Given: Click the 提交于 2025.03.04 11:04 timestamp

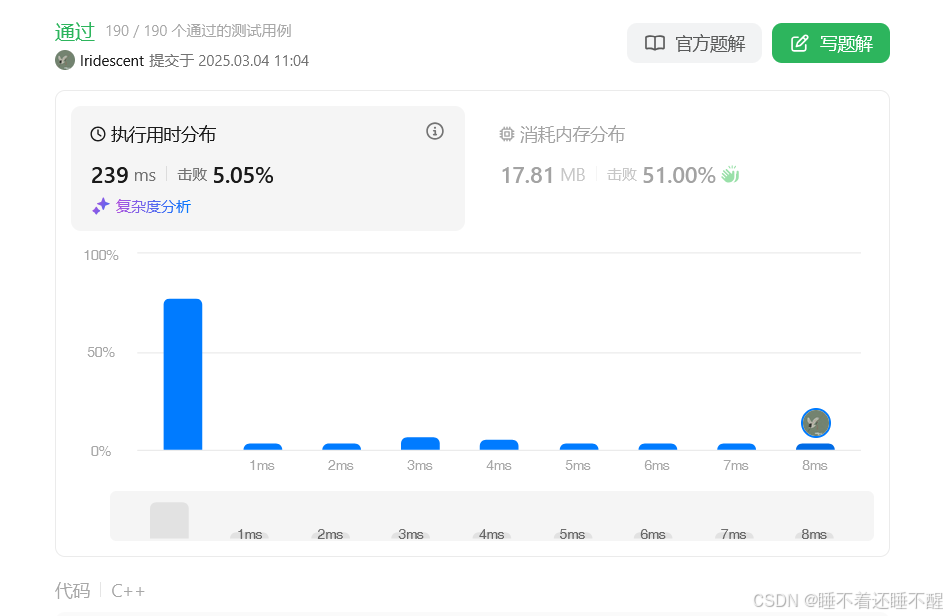Looking at the screenshot, I should click(x=229, y=61).
